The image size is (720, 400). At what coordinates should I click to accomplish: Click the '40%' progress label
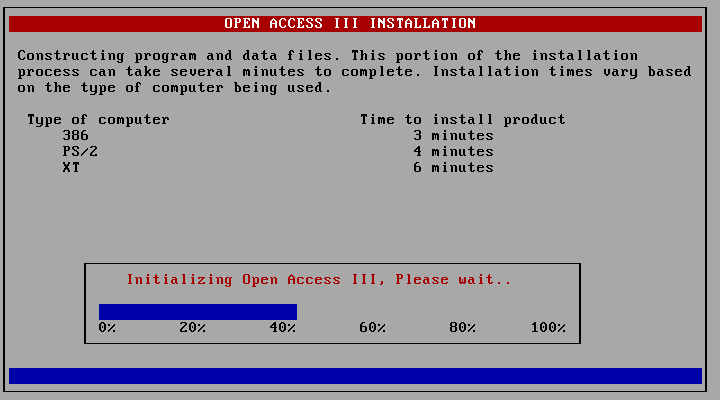[282, 327]
